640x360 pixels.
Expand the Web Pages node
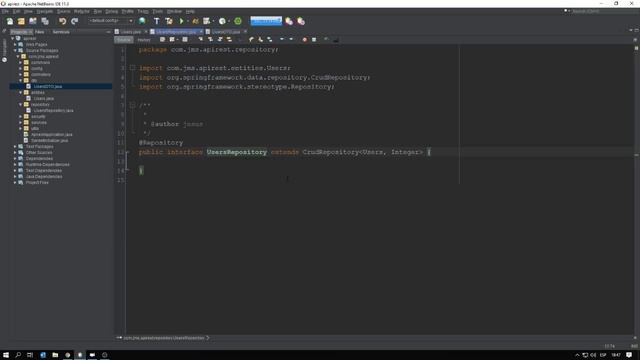tap(16, 44)
